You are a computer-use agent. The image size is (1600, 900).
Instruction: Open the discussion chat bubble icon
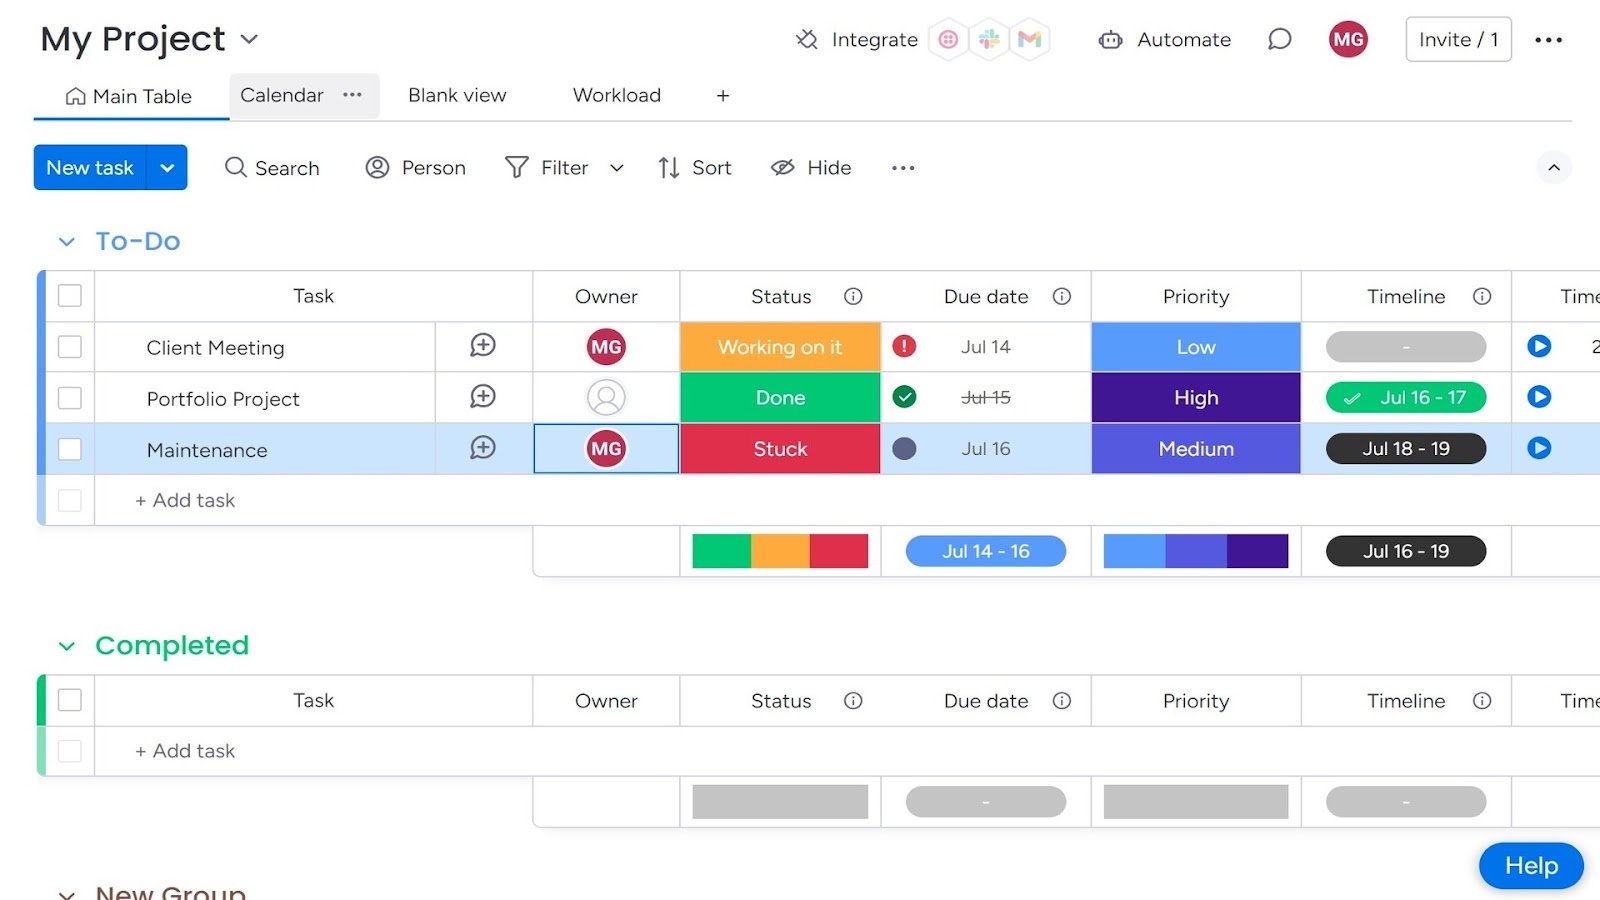pyautogui.click(x=1279, y=40)
